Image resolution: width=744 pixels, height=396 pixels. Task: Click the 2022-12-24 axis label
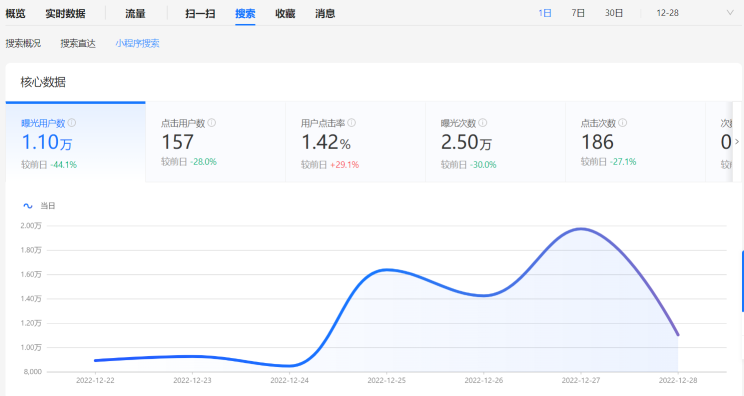[289, 380]
